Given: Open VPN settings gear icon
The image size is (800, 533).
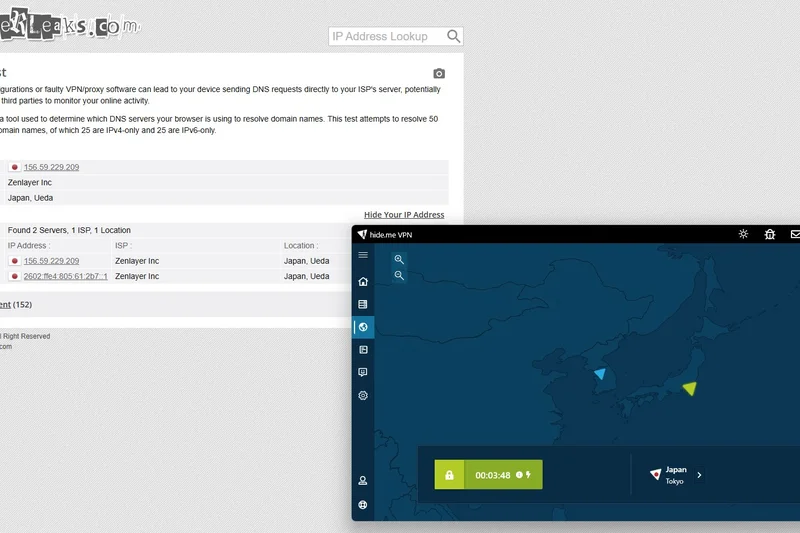Looking at the screenshot, I should 363,395.
